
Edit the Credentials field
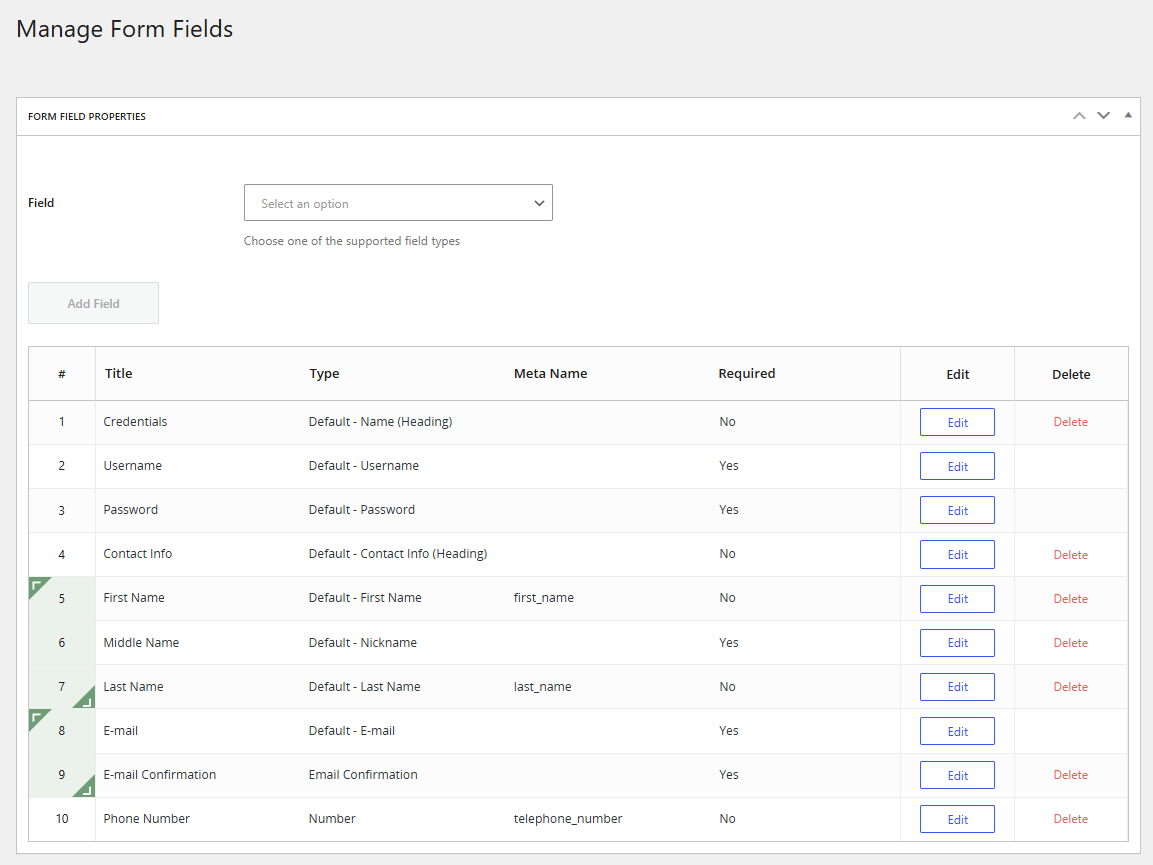(957, 422)
